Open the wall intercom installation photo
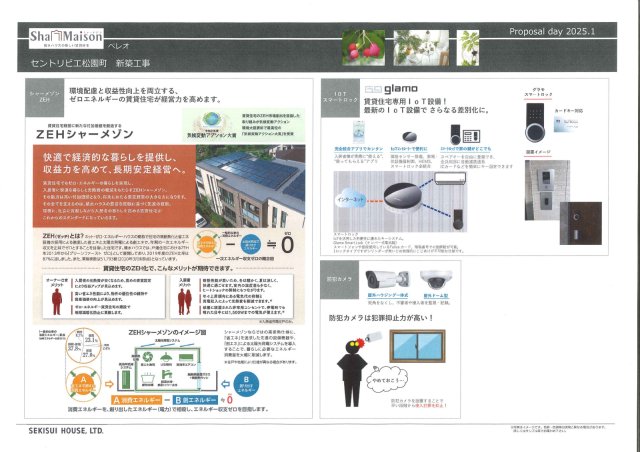640x452 pixels. point(547,190)
